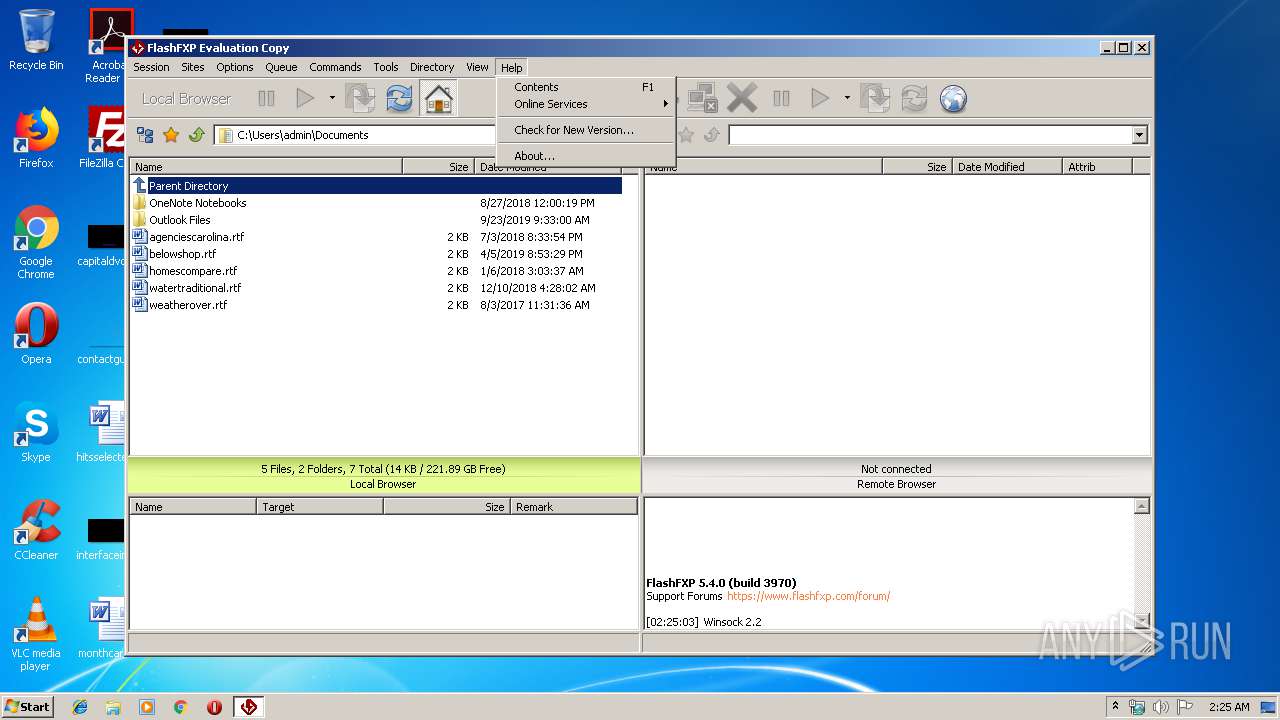The height and width of the screenshot is (720, 1280).
Task: Choose Contents from Help menu
Action: 586,87
